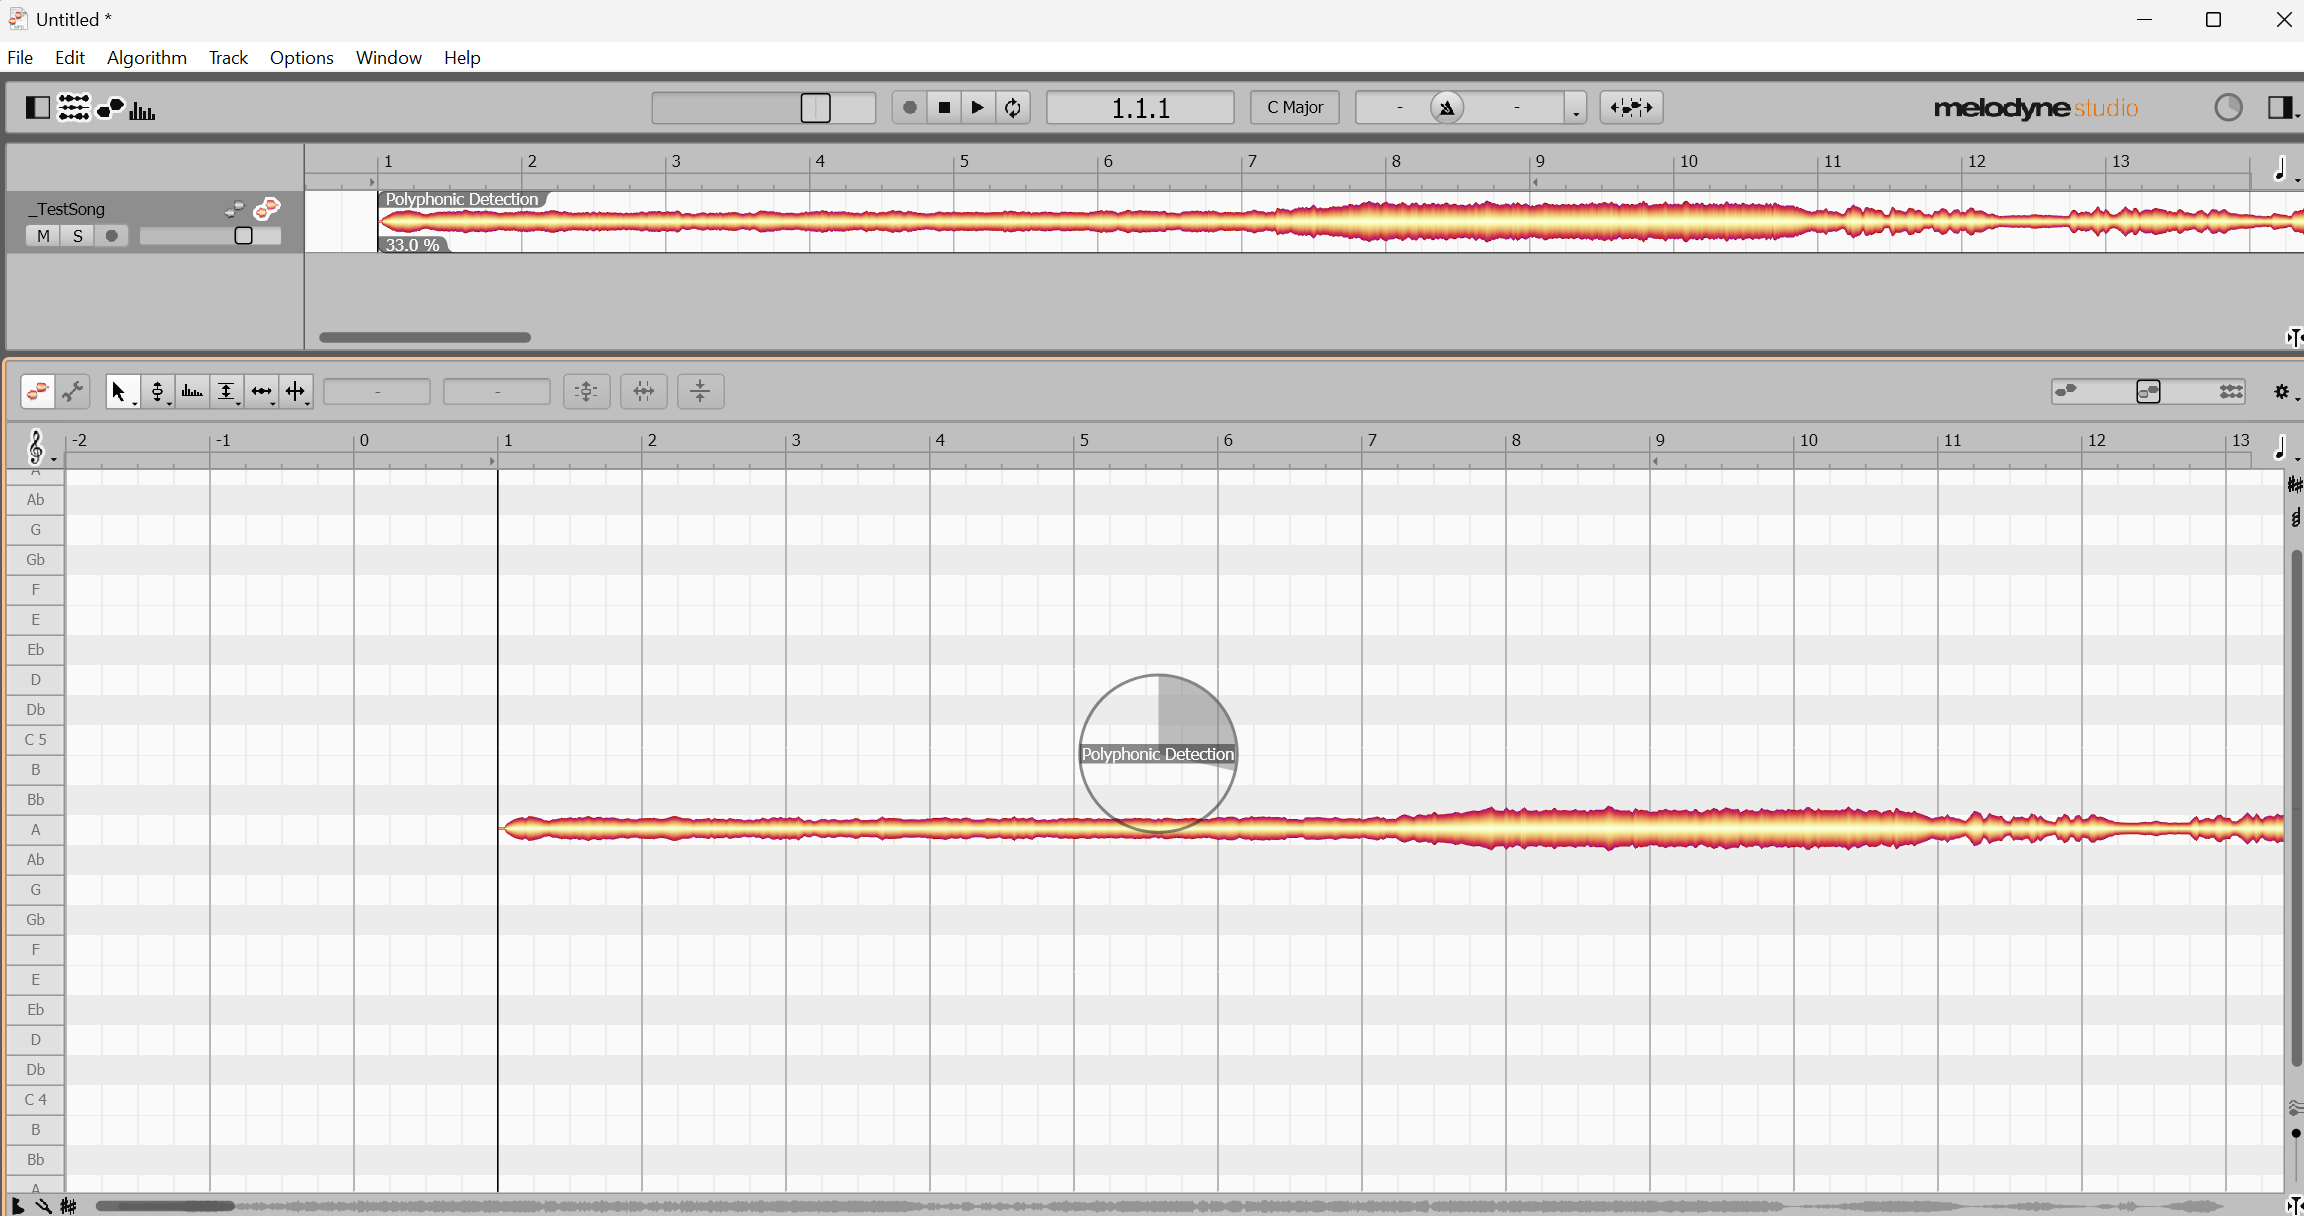Open the Algorithm menu
The height and width of the screenshot is (1216, 2304).
pyautogui.click(x=146, y=57)
